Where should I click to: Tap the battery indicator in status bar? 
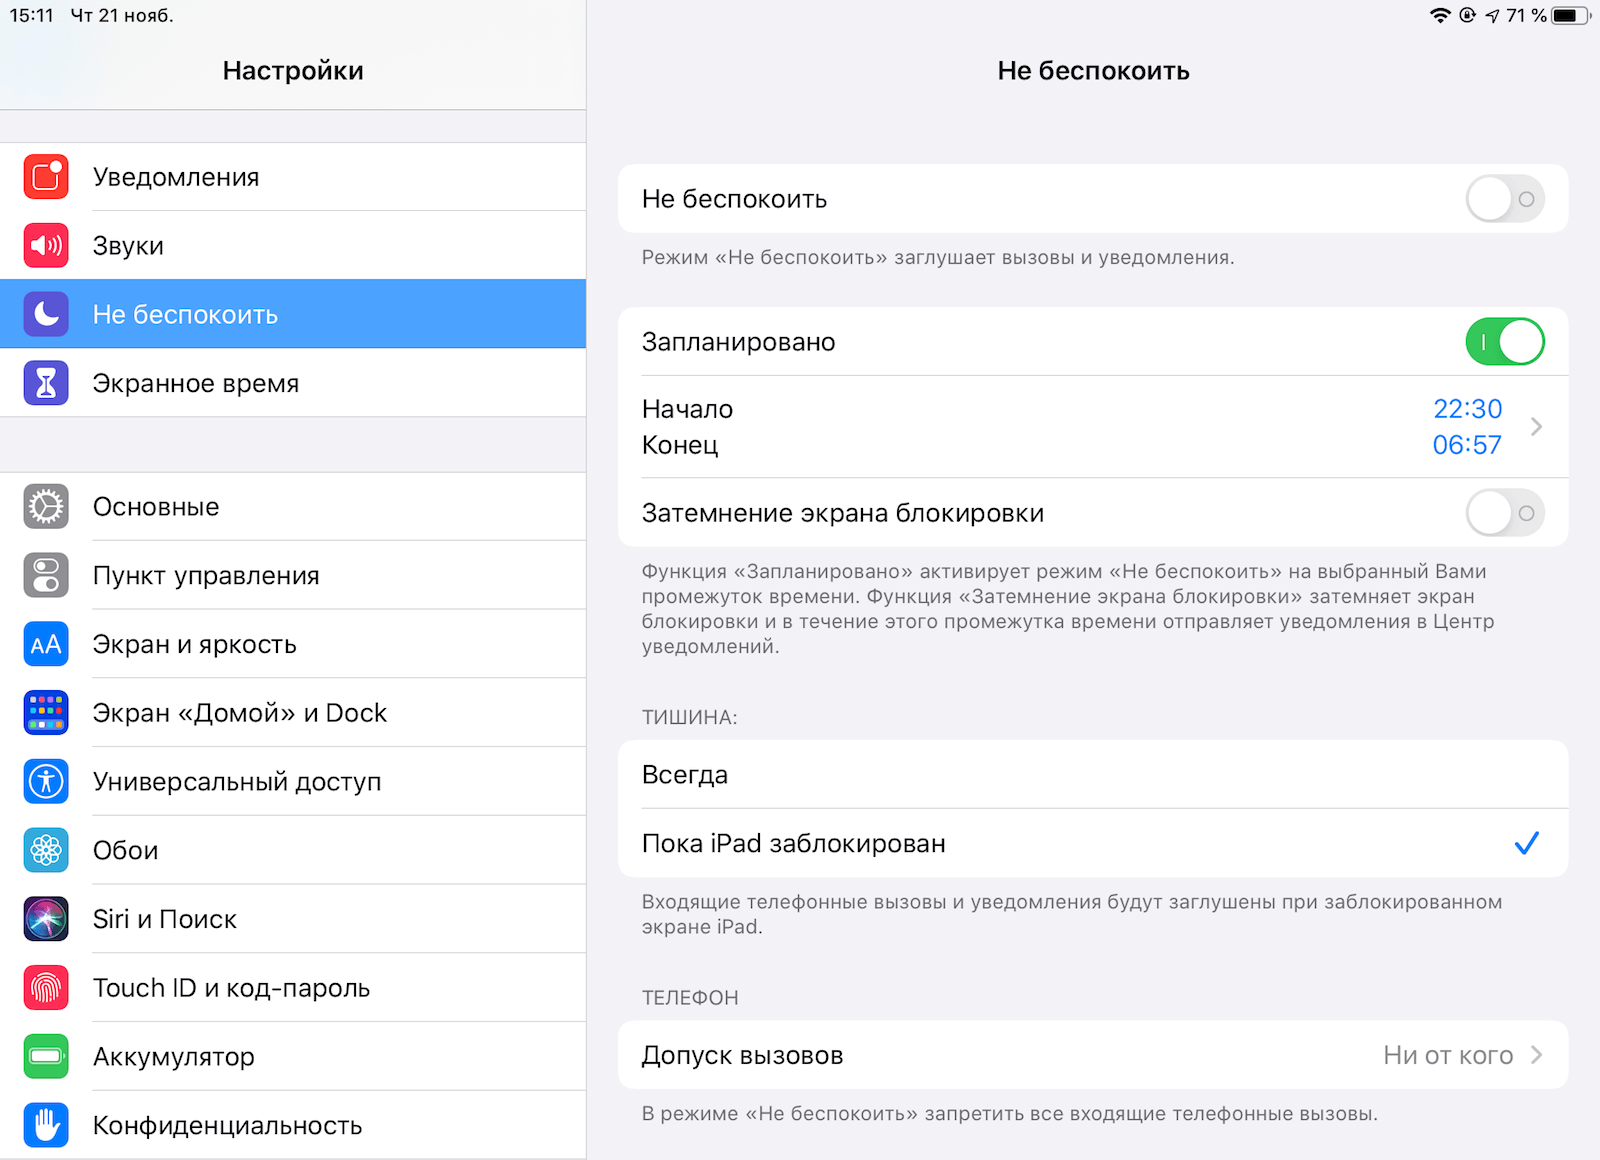pos(1570,15)
